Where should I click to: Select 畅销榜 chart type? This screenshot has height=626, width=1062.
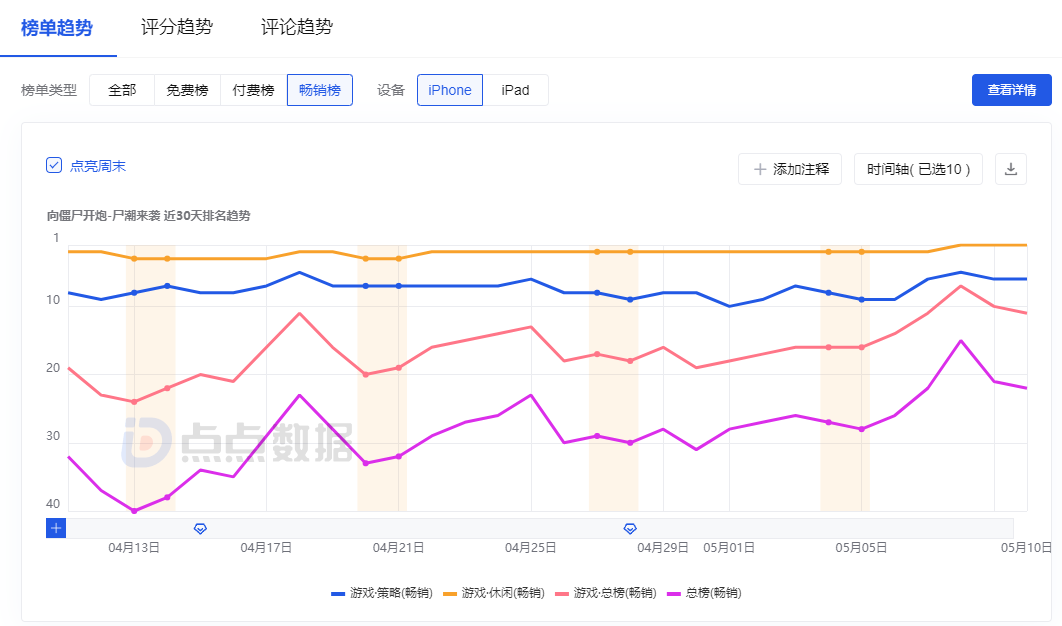(x=320, y=90)
